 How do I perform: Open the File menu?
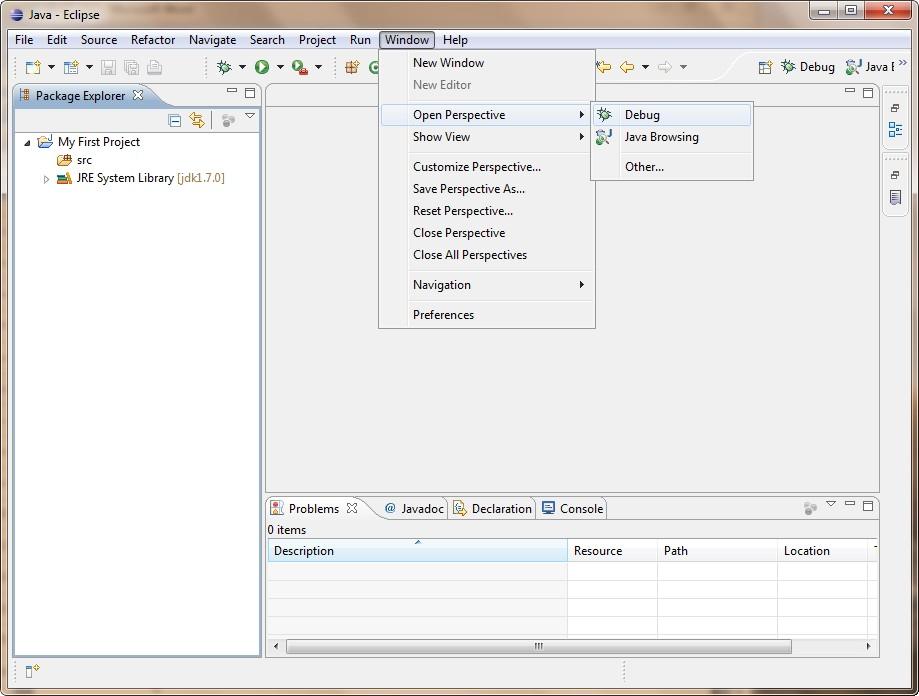click(x=24, y=40)
